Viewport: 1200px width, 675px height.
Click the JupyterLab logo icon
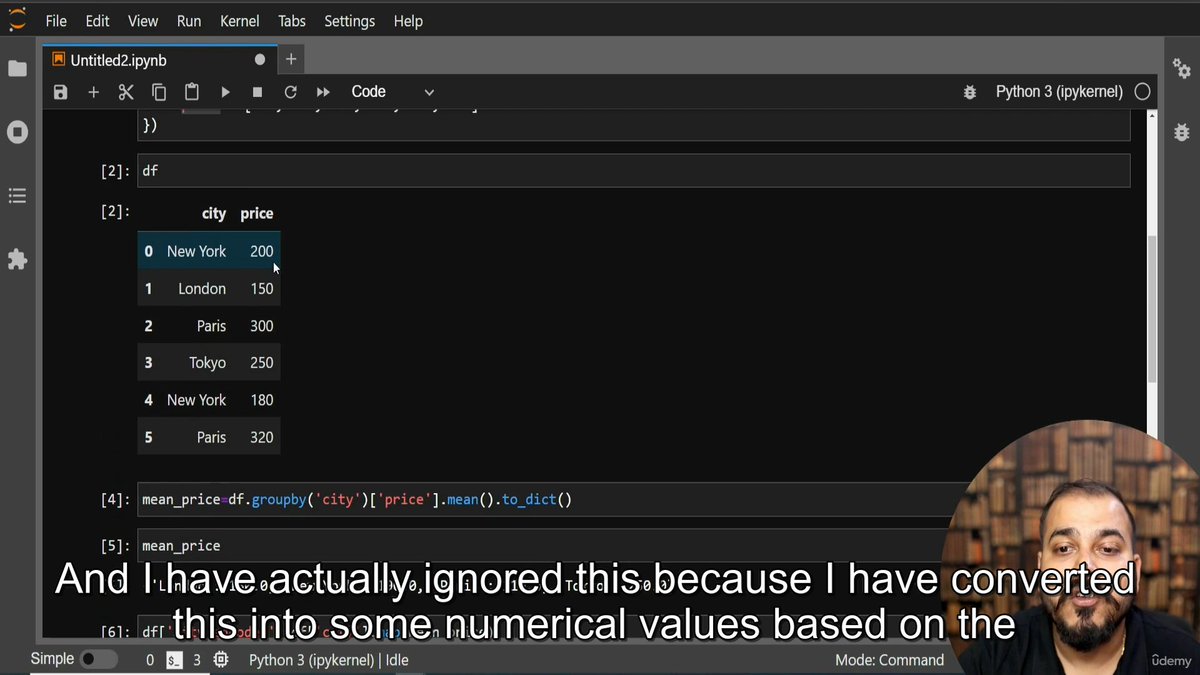click(x=17, y=19)
